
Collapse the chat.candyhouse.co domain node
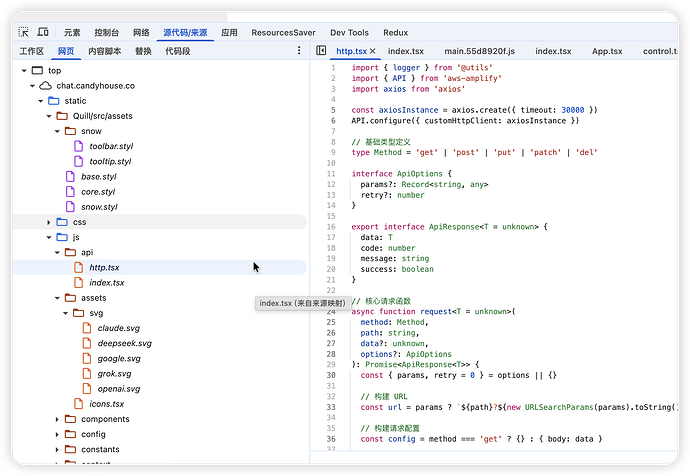(32, 86)
